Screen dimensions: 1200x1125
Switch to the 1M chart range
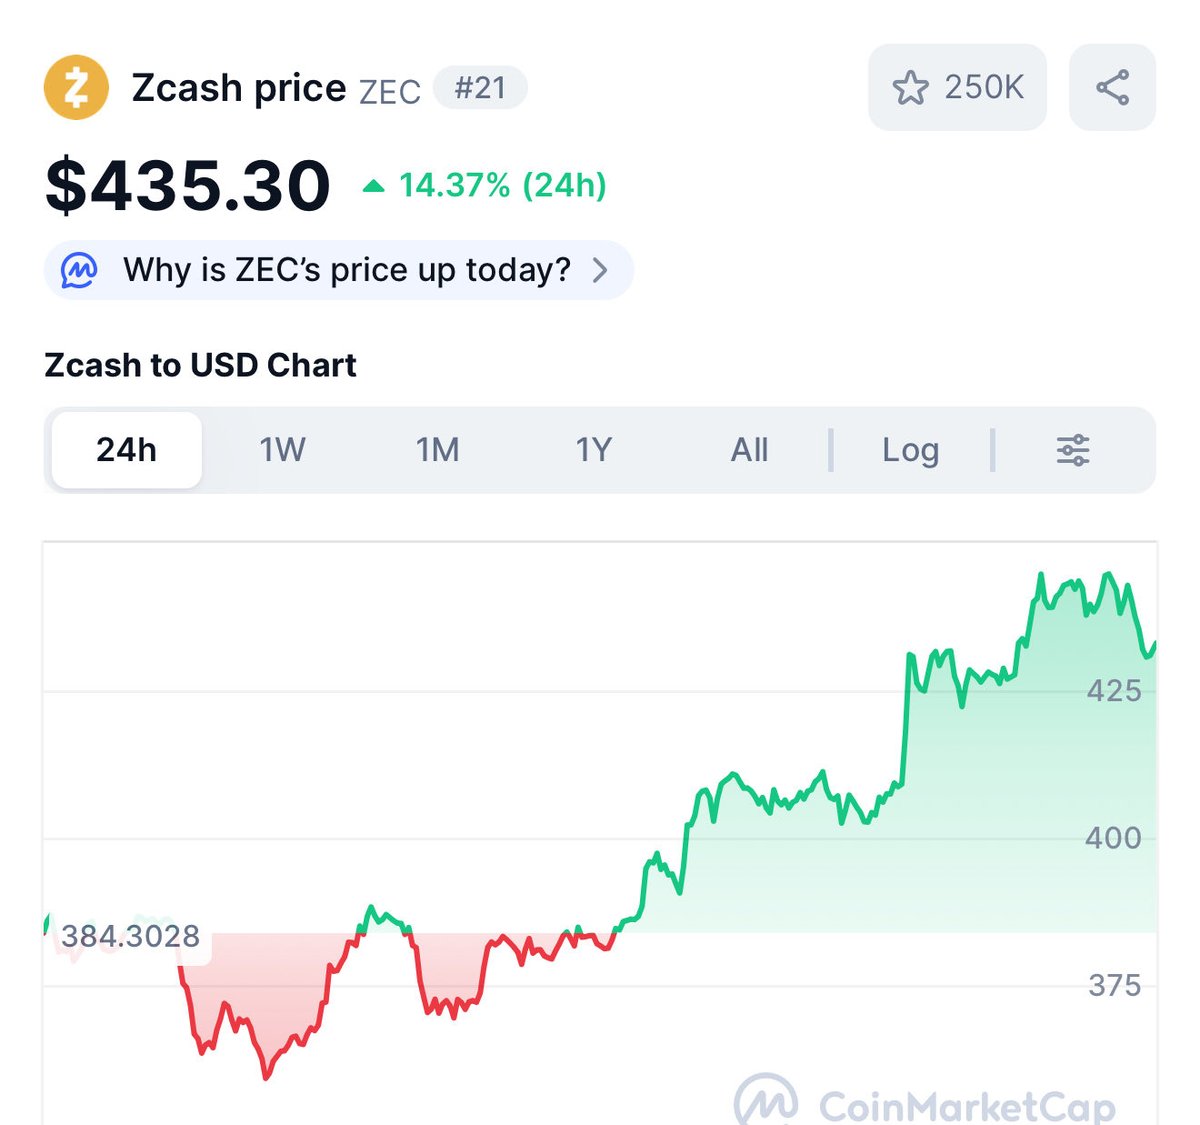point(438,450)
